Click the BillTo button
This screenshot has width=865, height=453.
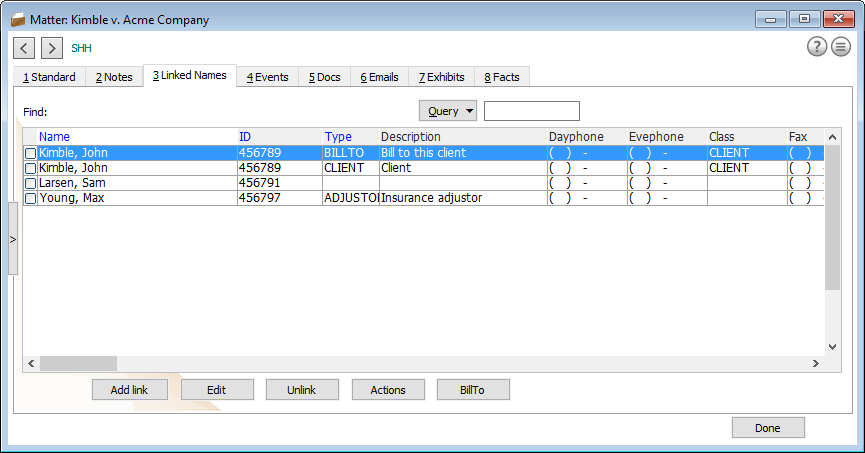point(473,390)
